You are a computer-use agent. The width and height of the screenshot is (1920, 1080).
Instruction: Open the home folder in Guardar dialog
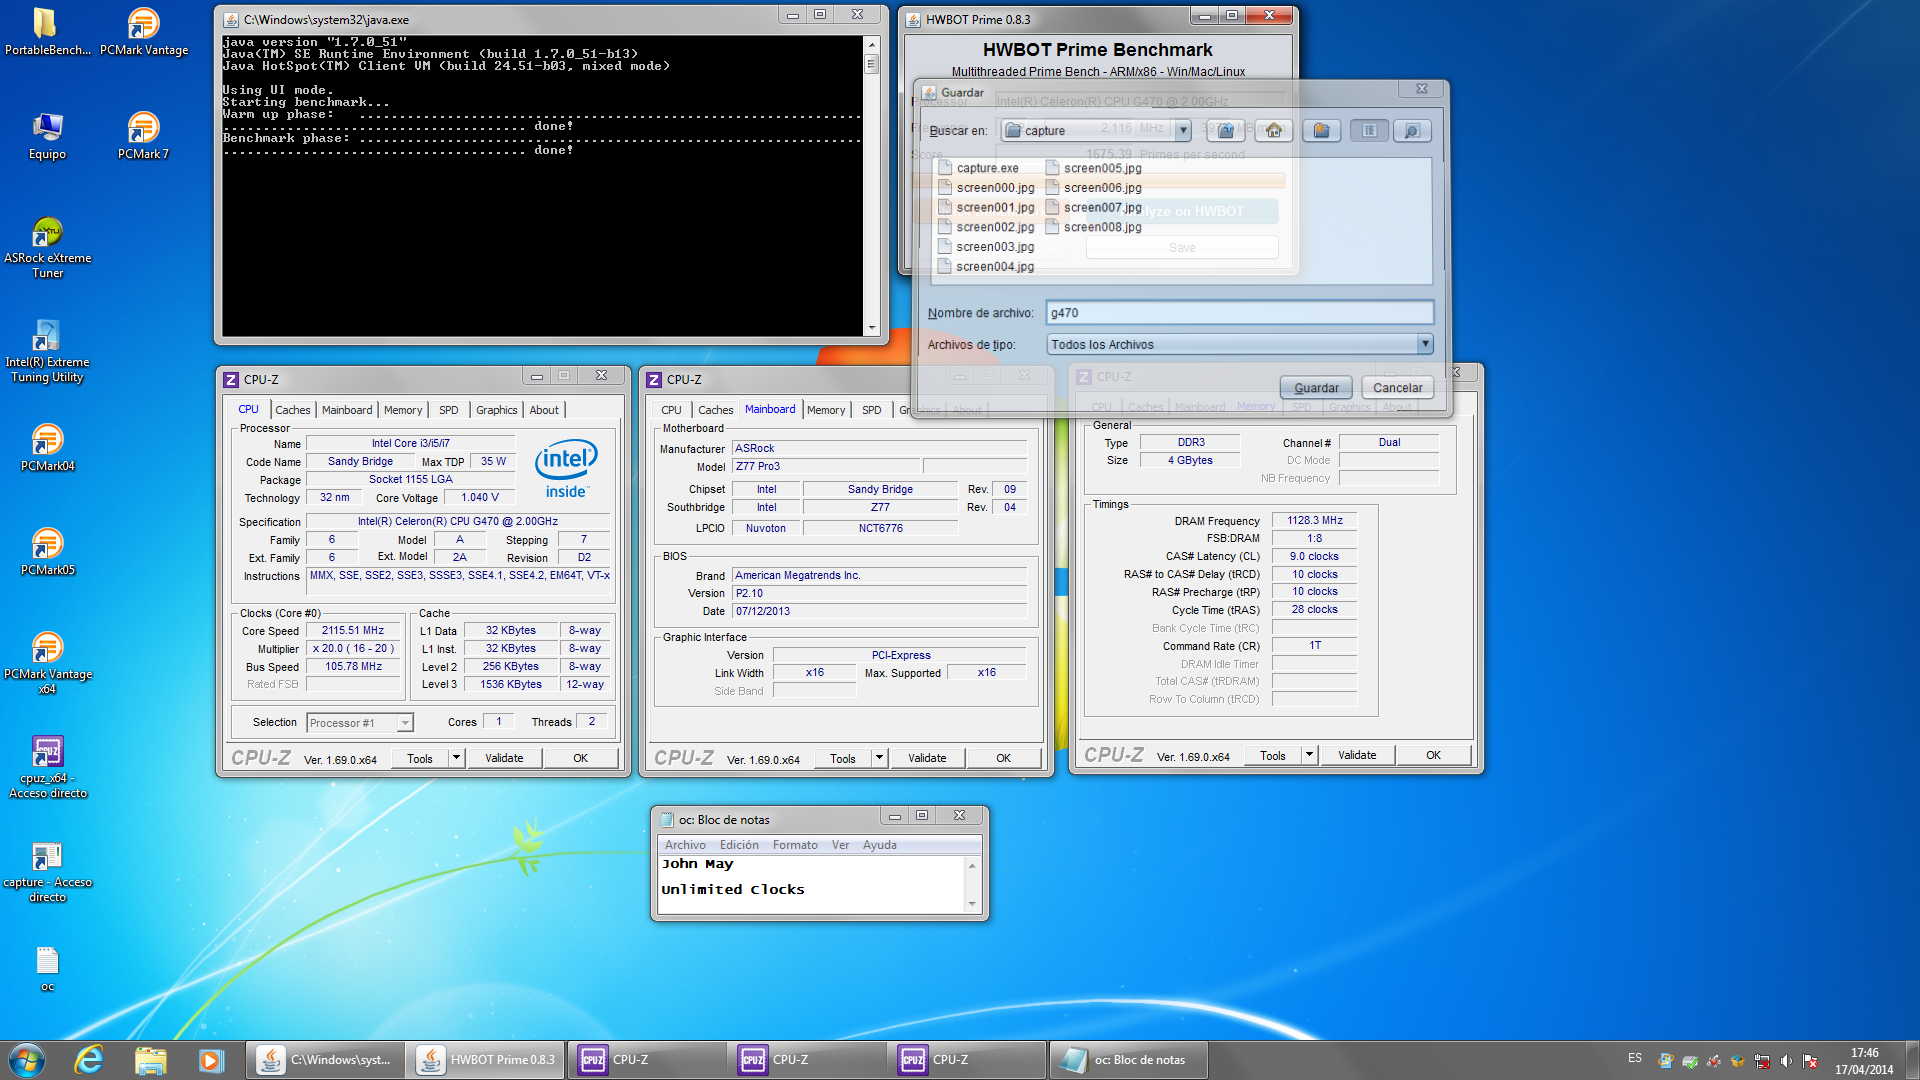click(x=1274, y=130)
